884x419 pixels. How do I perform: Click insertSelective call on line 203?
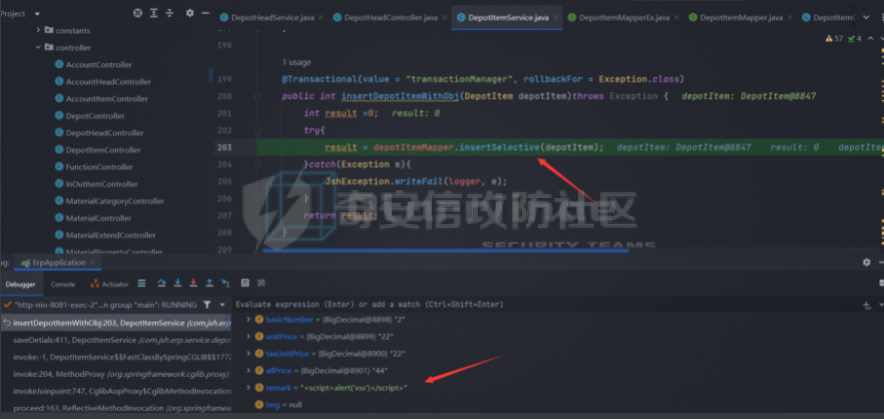499,148
